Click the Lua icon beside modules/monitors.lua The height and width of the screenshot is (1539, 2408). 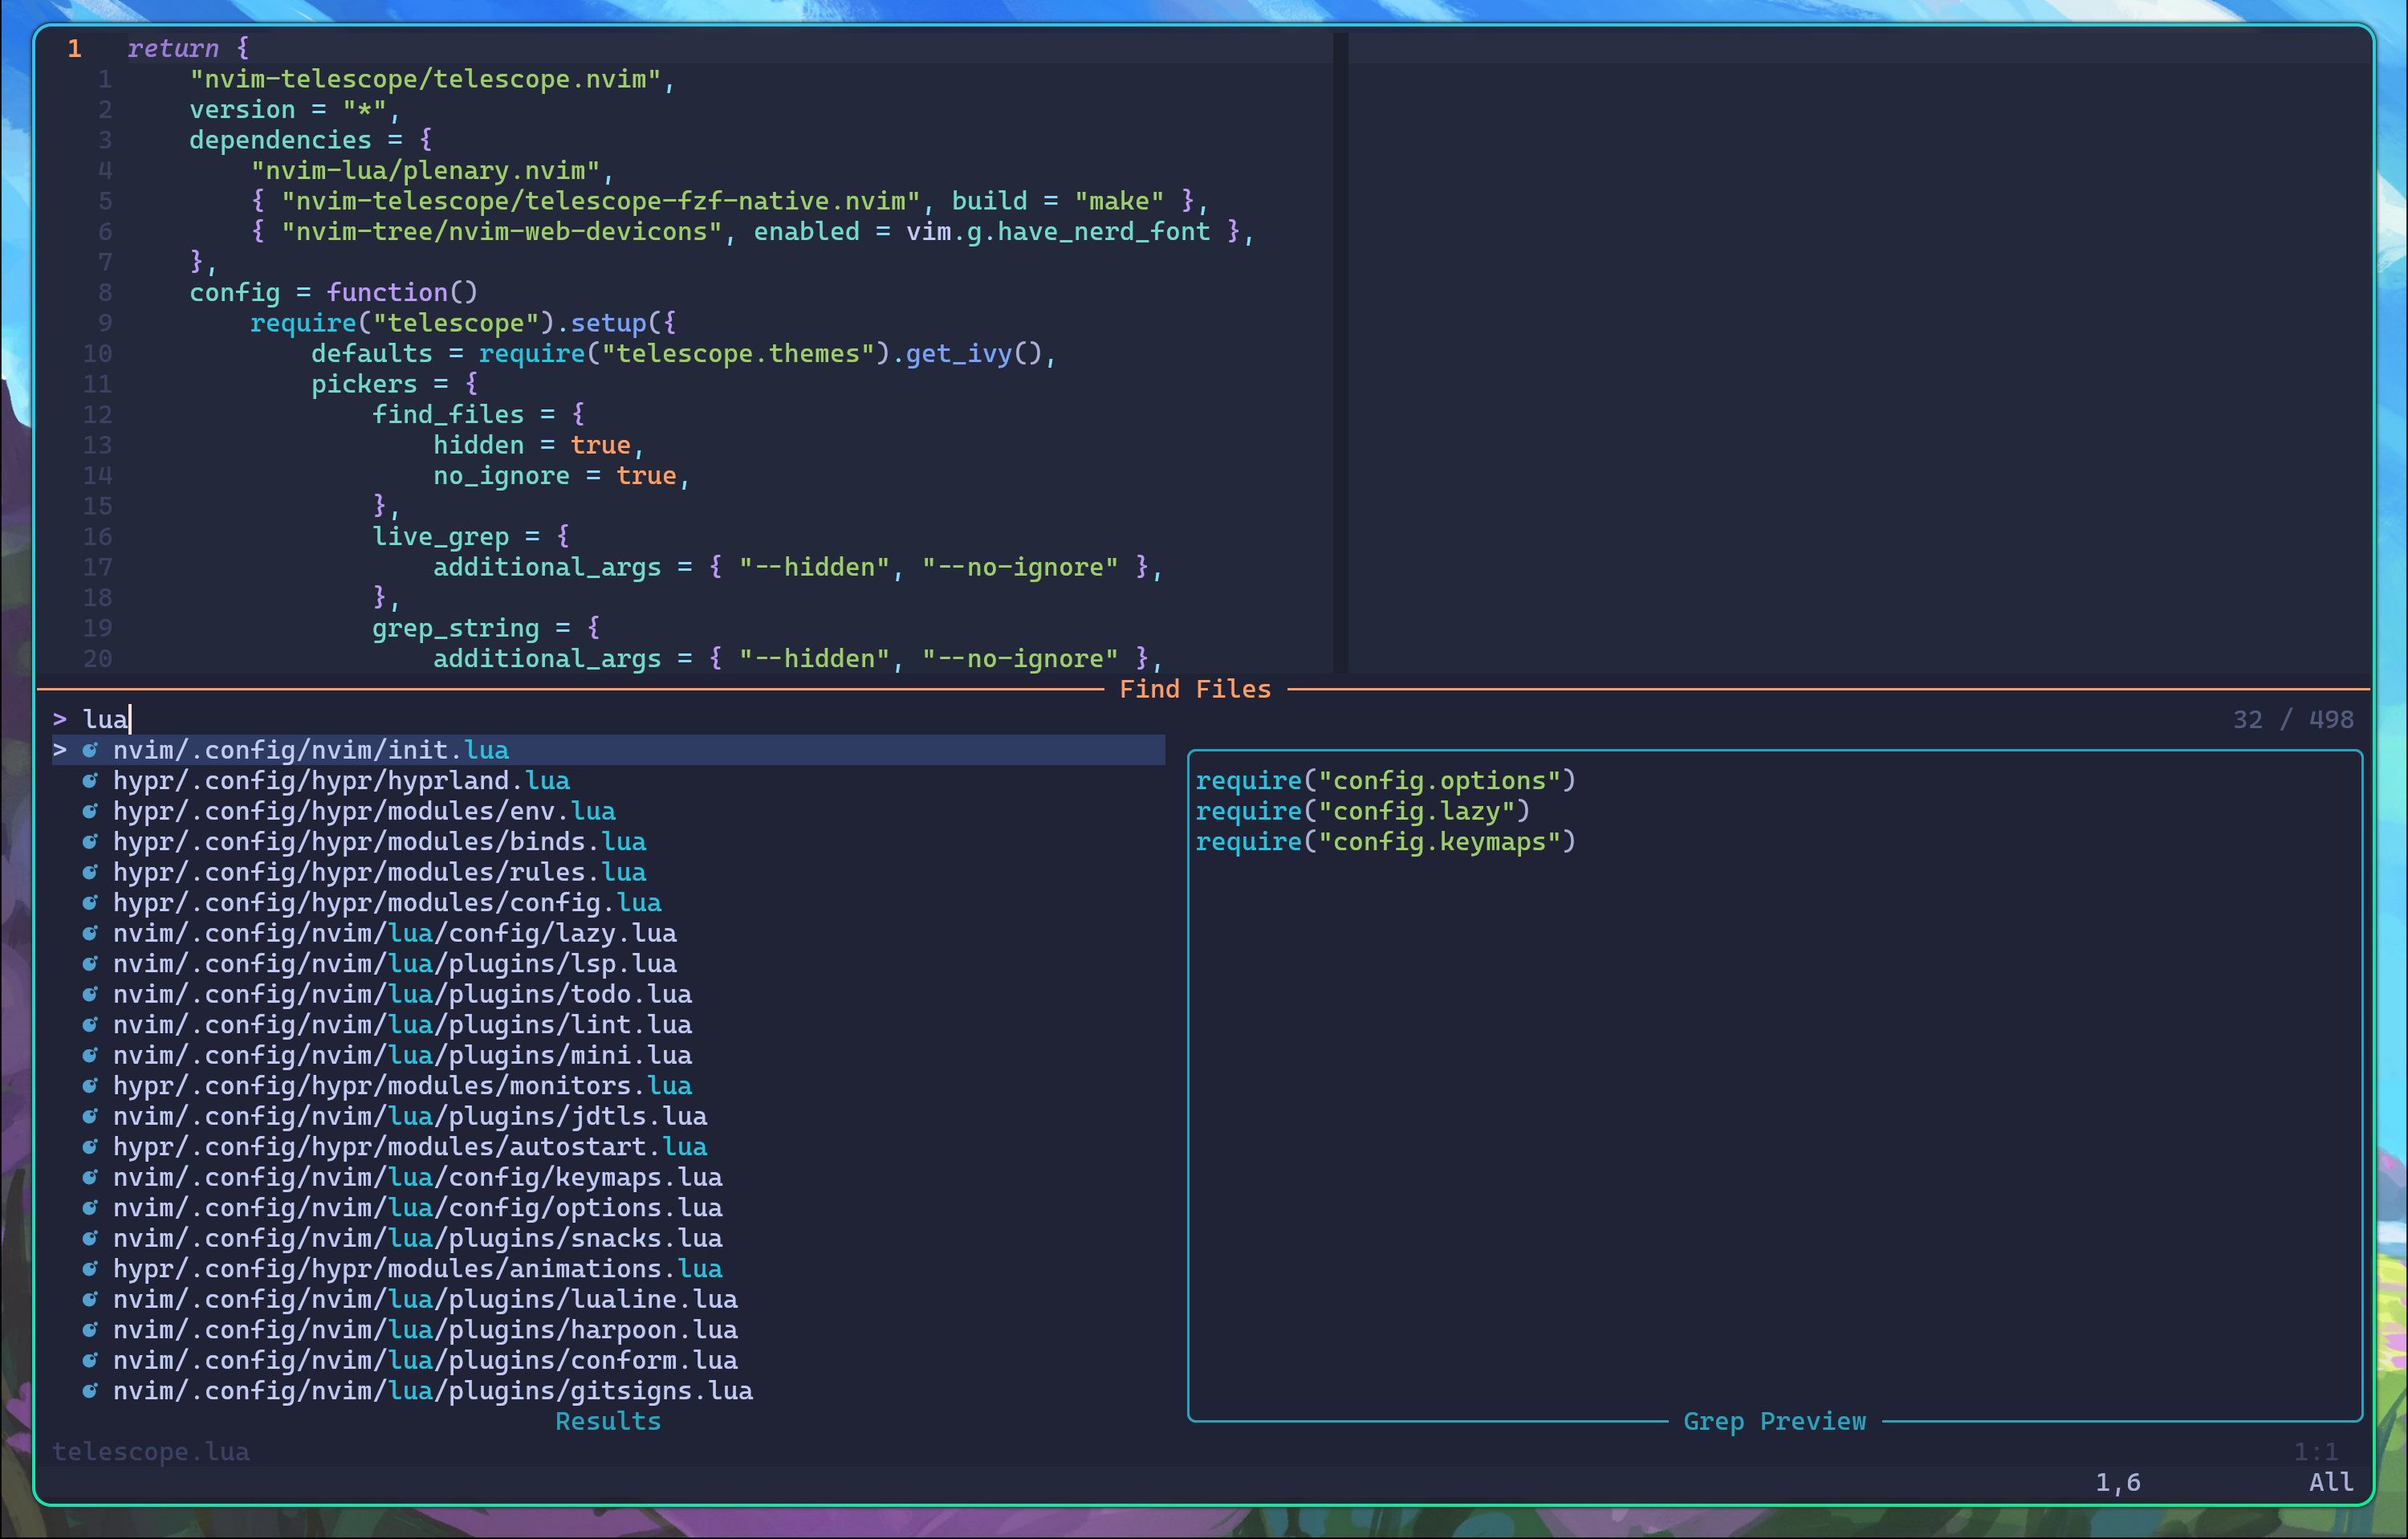(x=90, y=1086)
